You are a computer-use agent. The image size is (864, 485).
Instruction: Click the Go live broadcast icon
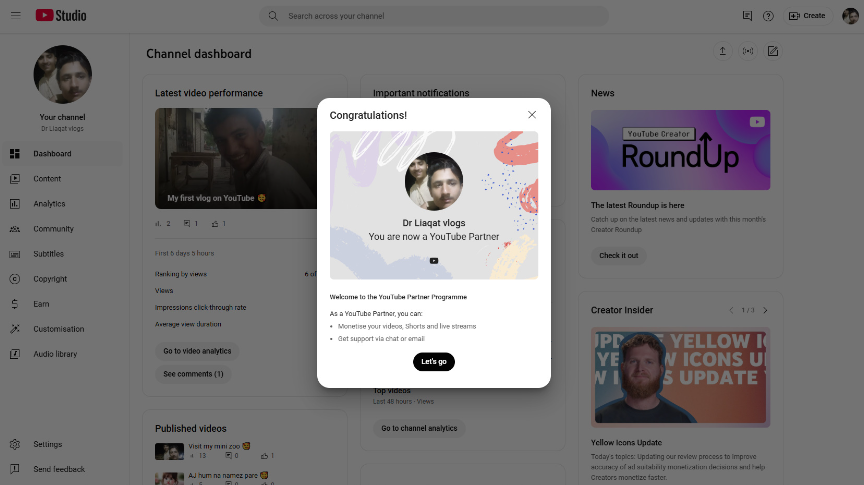tap(748, 51)
